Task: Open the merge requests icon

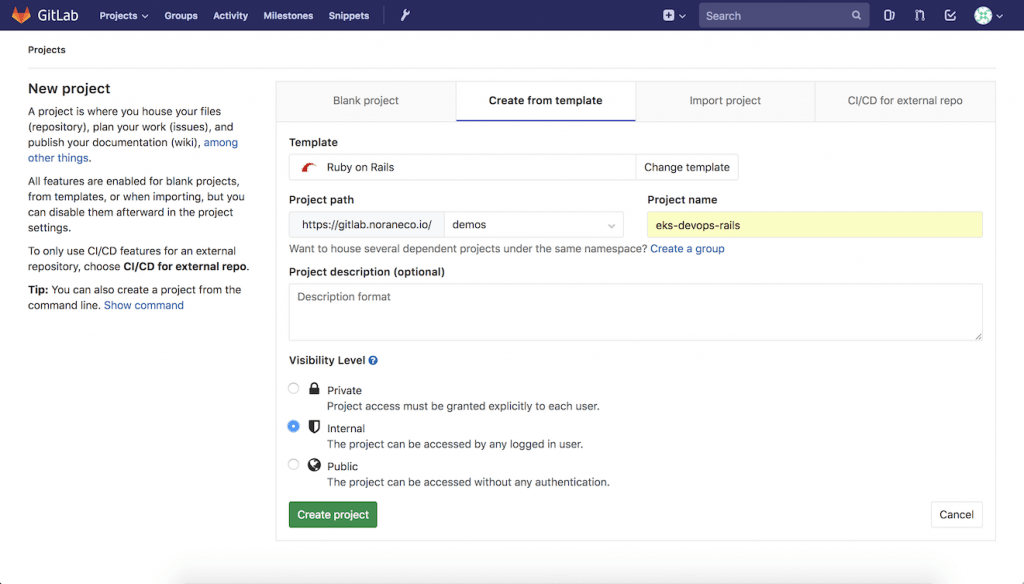Action: pos(920,15)
